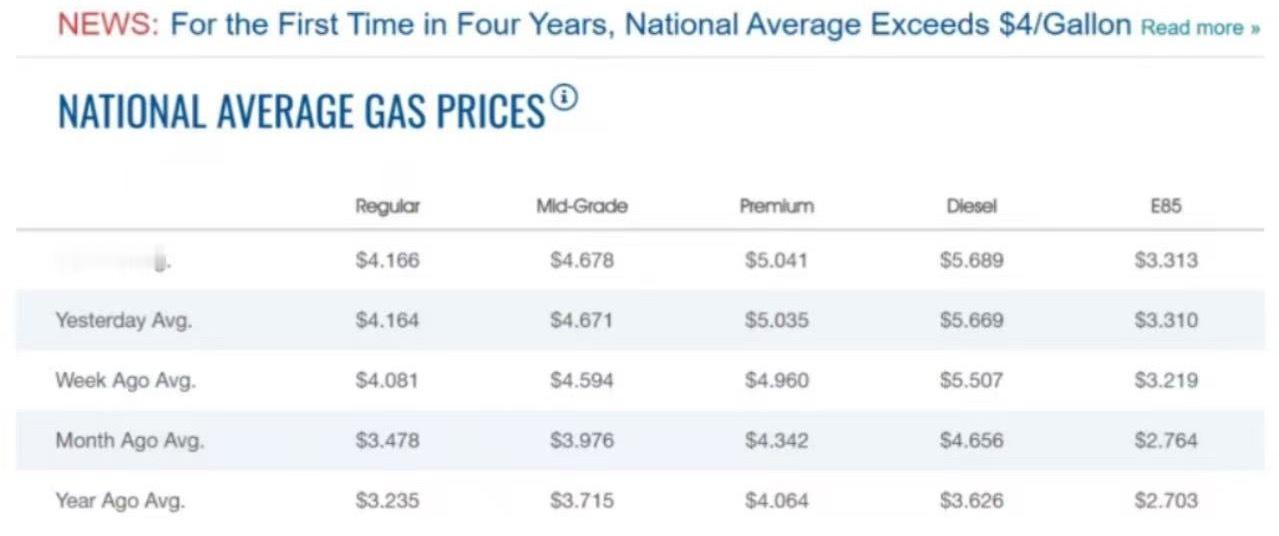Click the Premium column header
The height and width of the screenshot is (536, 1279).
tap(777, 207)
